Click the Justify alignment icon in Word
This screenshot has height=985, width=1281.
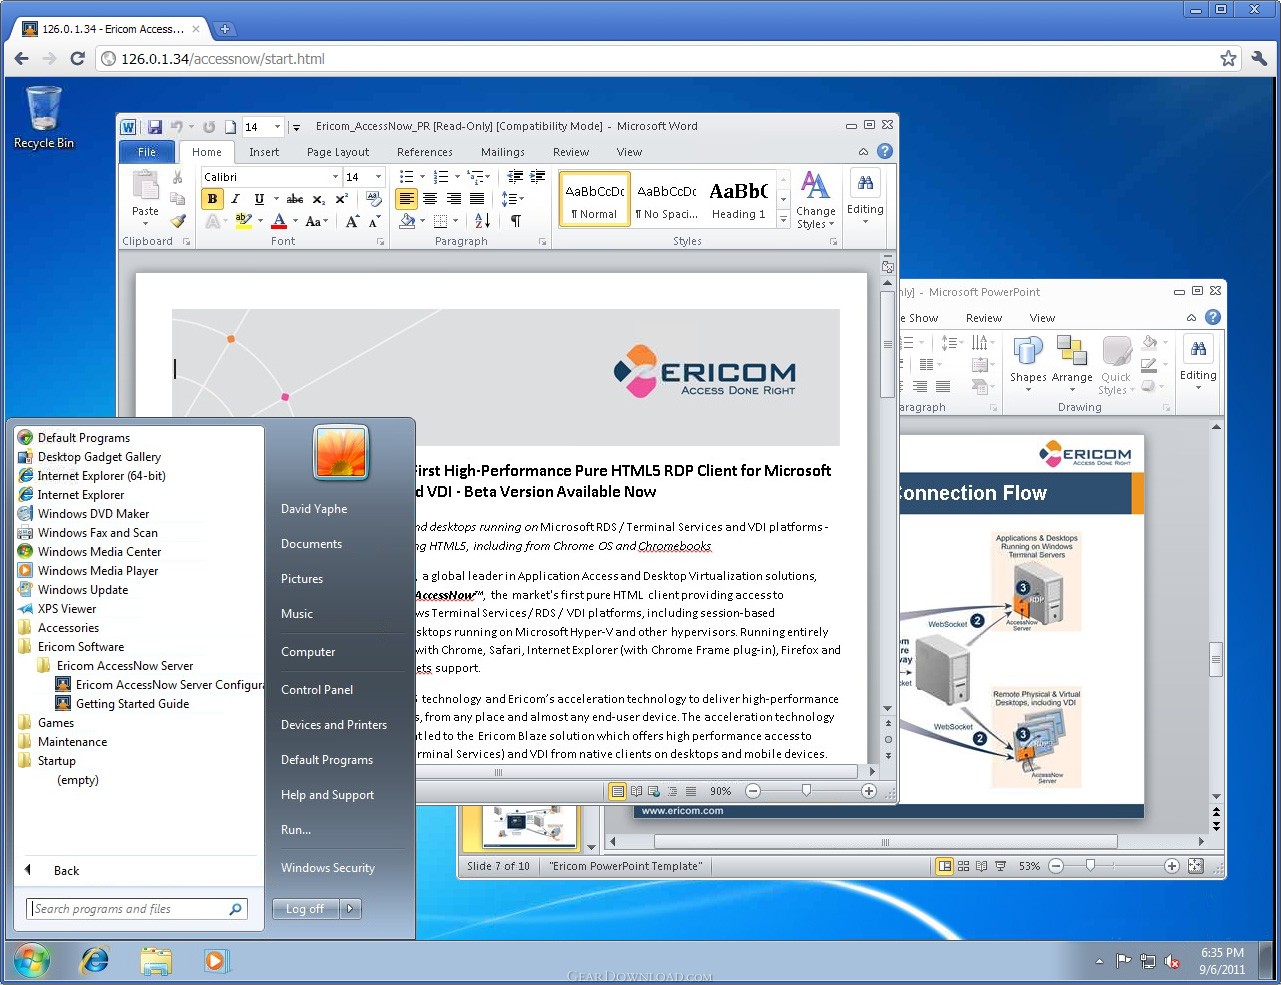tap(478, 199)
